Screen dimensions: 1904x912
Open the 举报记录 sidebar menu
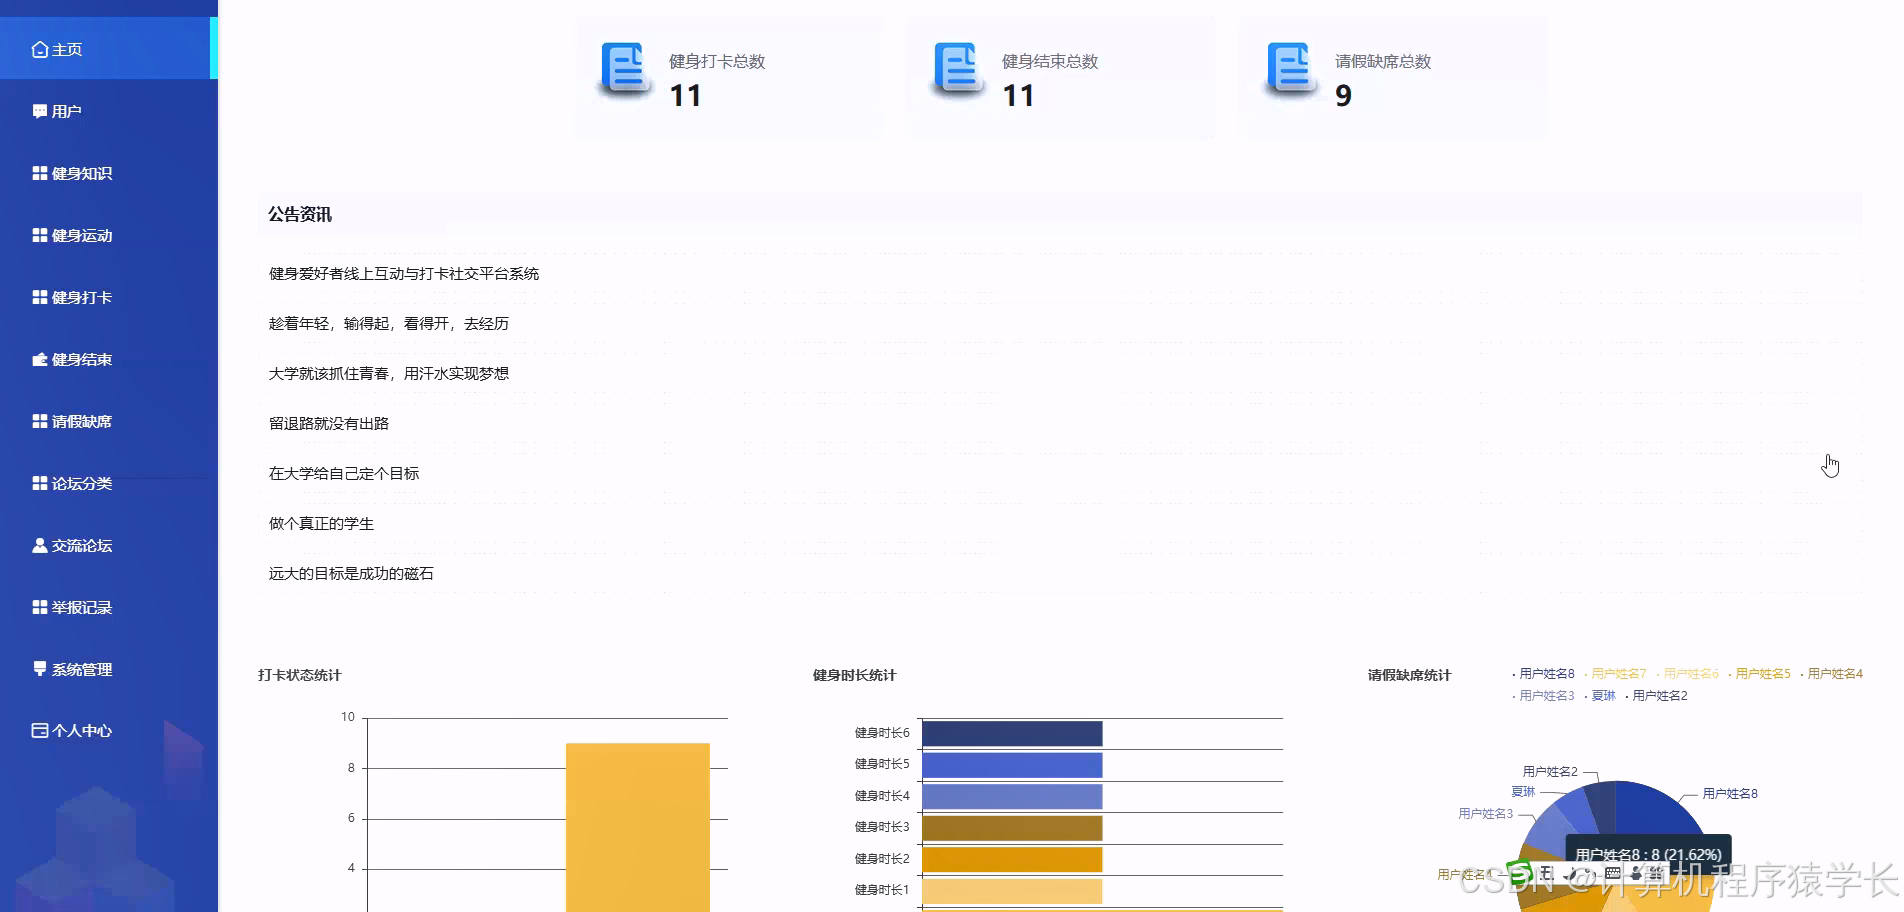[x=109, y=607]
